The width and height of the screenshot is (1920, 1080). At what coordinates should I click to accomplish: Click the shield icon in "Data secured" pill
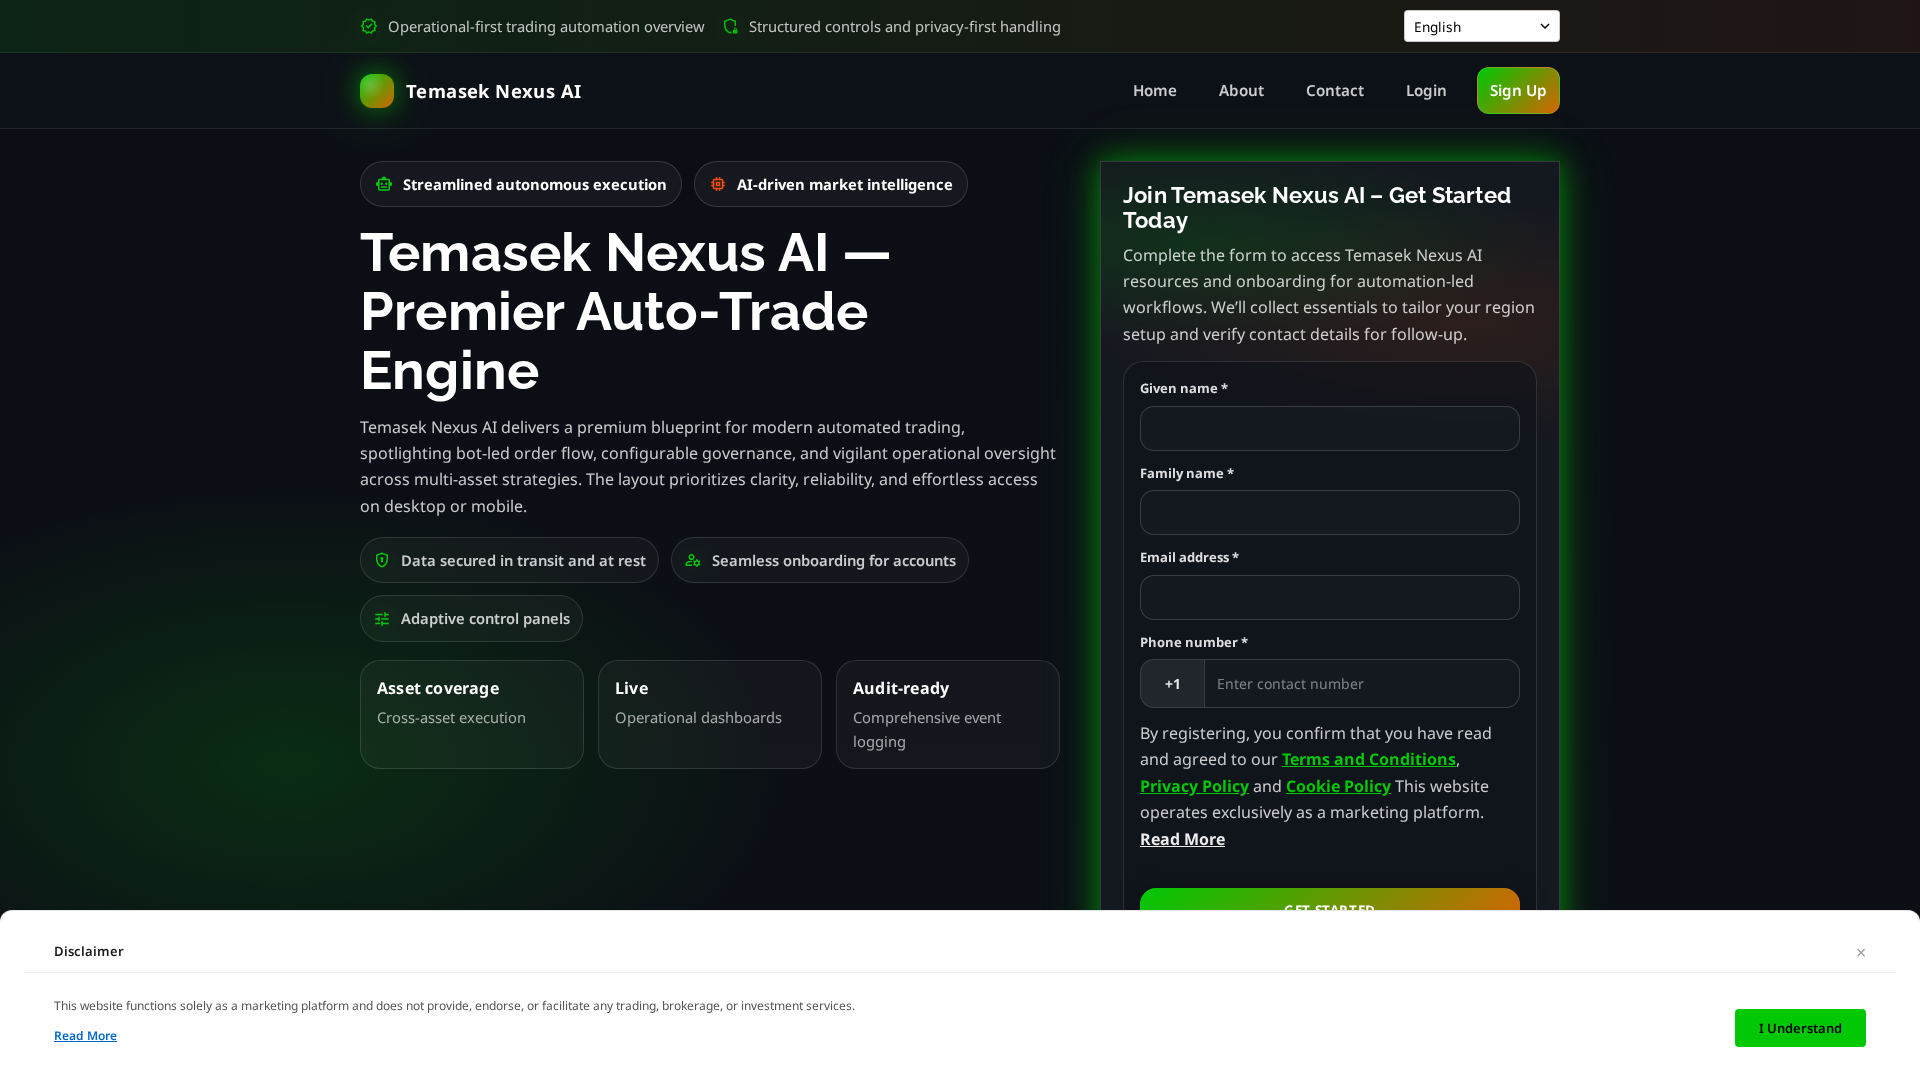coord(382,560)
